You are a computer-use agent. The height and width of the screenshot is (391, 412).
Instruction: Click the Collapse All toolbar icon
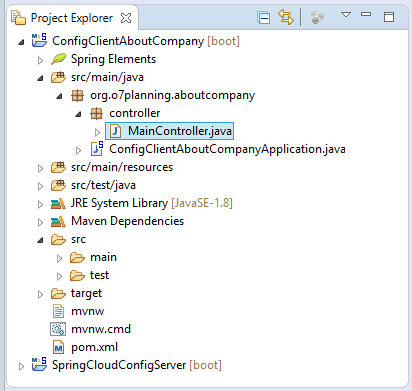click(264, 18)
